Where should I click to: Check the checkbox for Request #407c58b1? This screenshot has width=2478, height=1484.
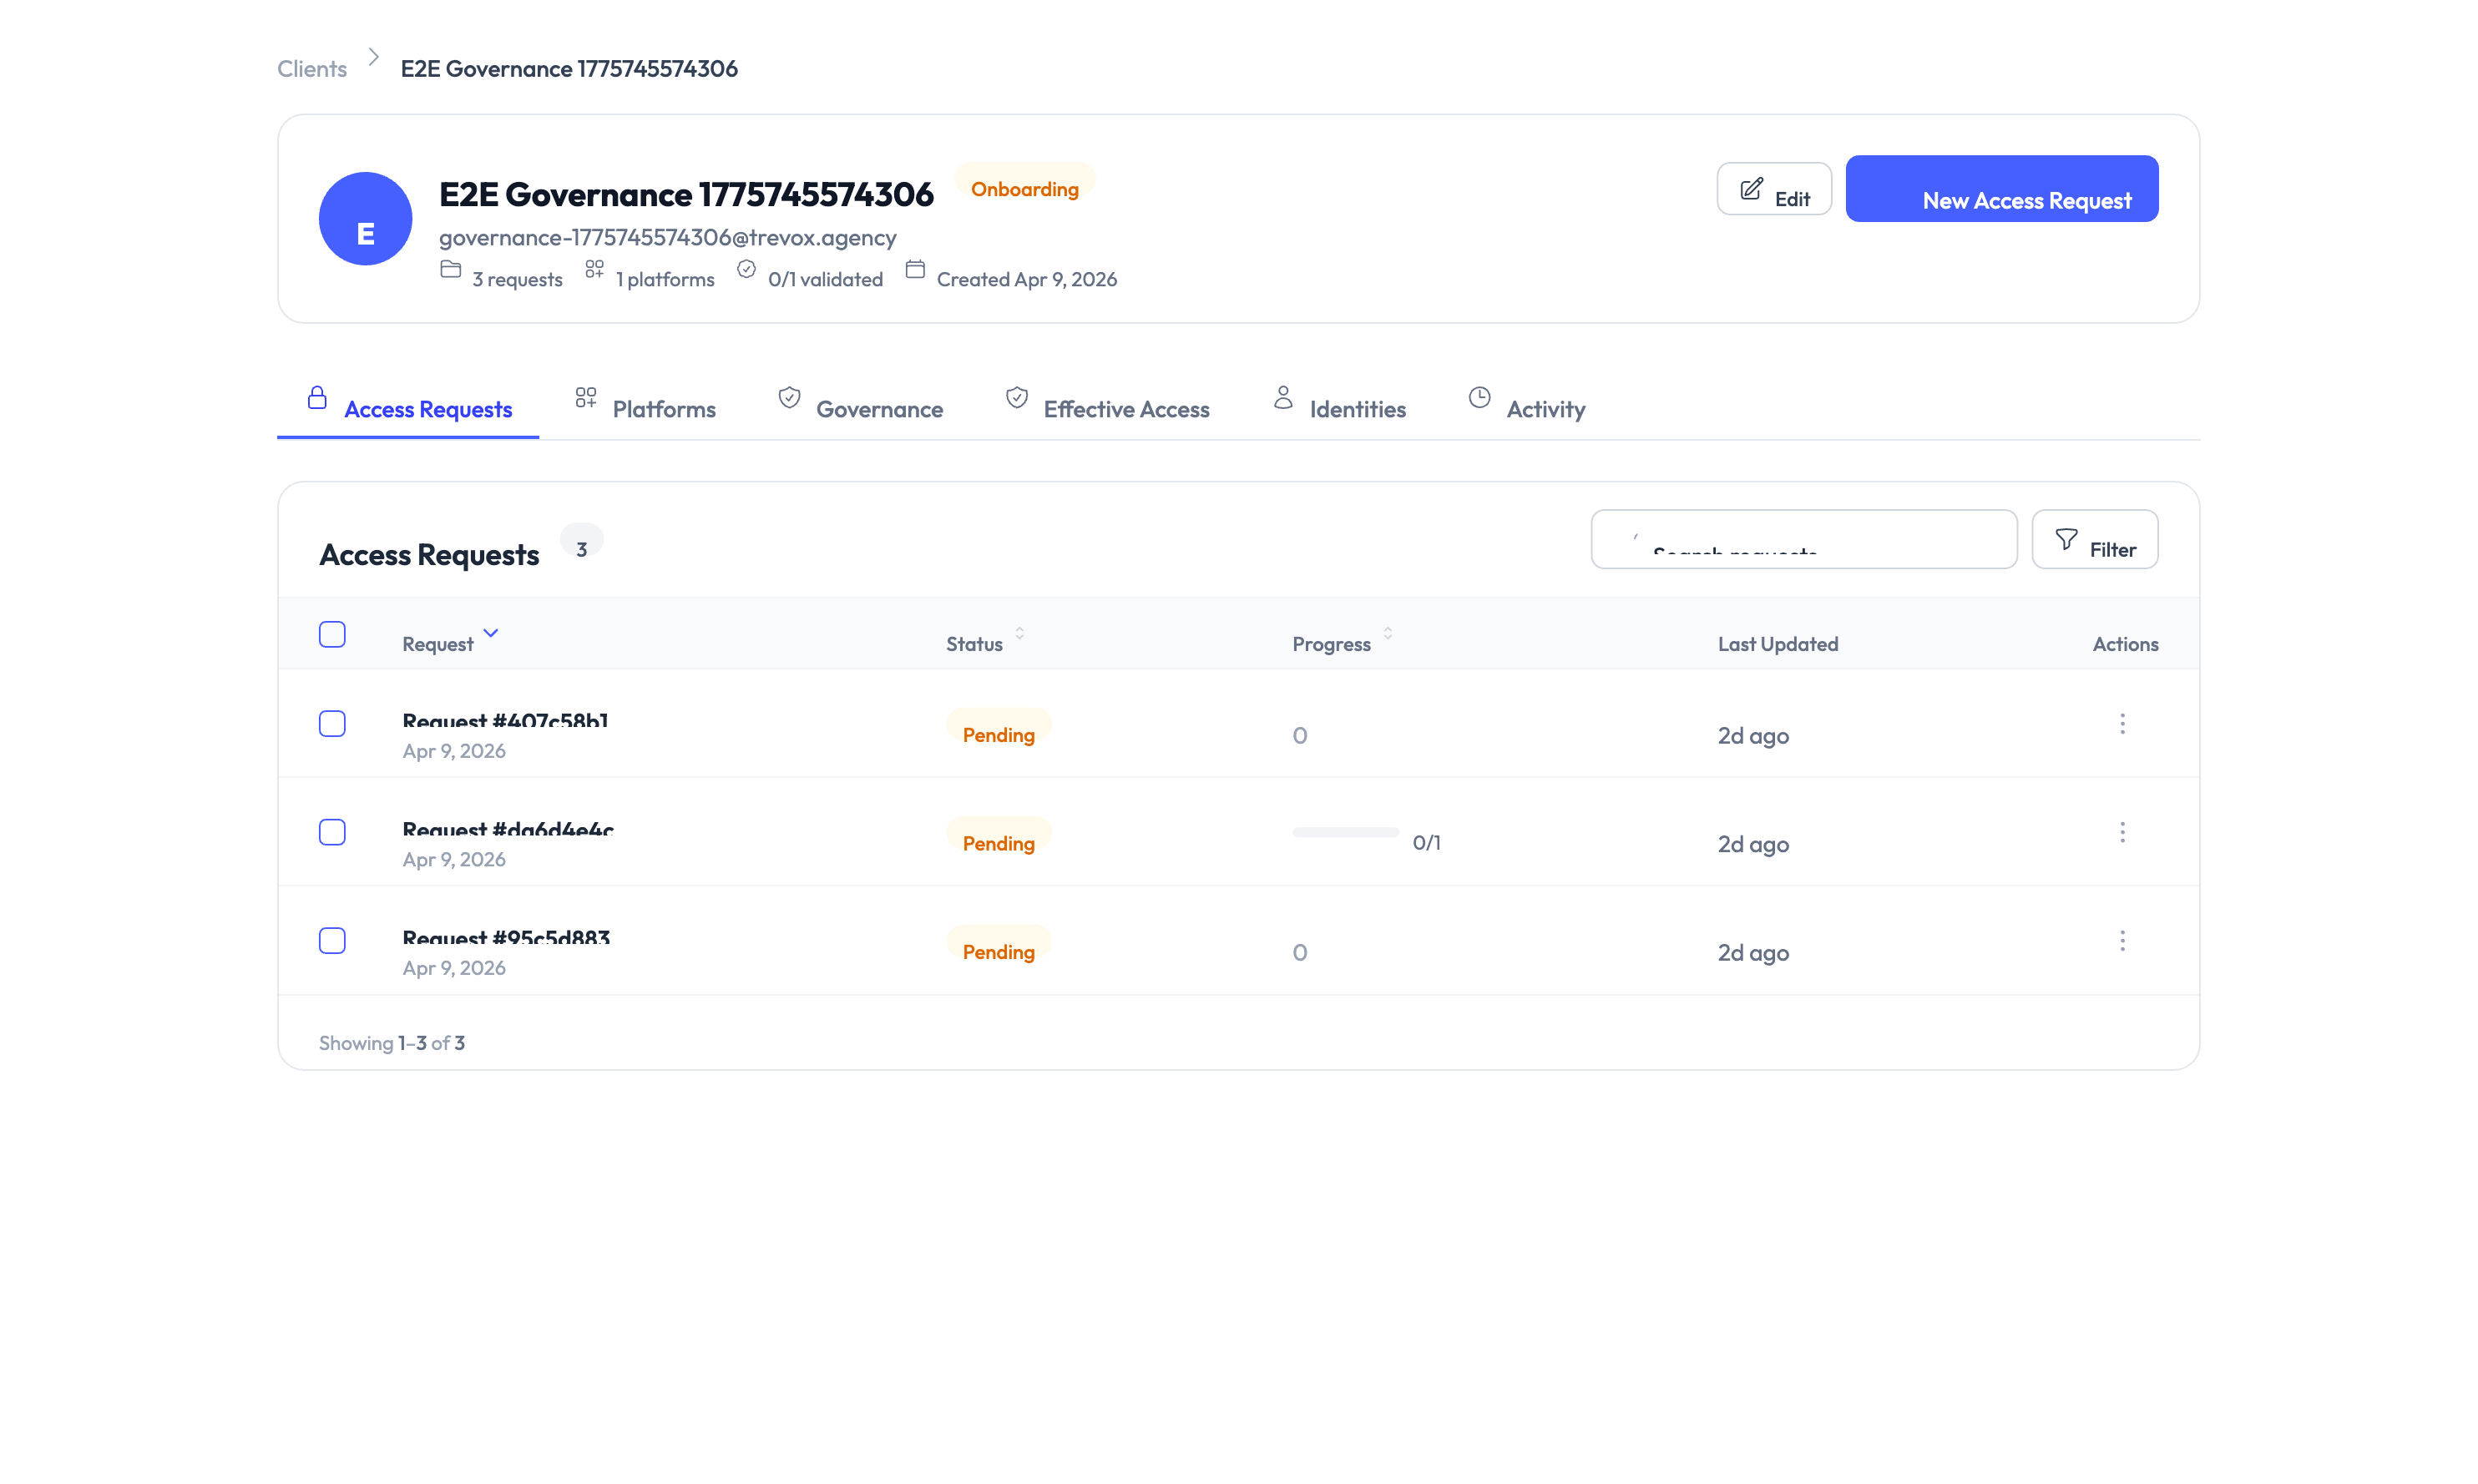pos(332,724)
